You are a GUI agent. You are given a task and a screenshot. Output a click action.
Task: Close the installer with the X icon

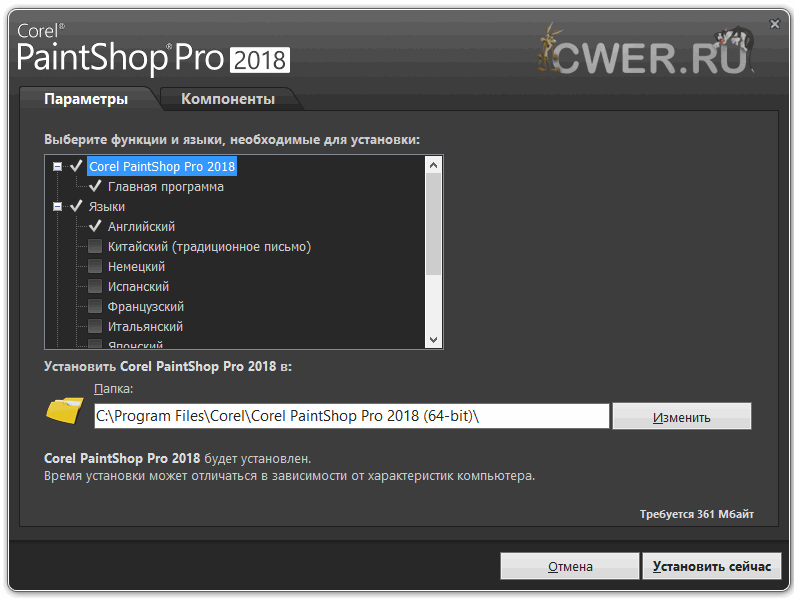774,24
